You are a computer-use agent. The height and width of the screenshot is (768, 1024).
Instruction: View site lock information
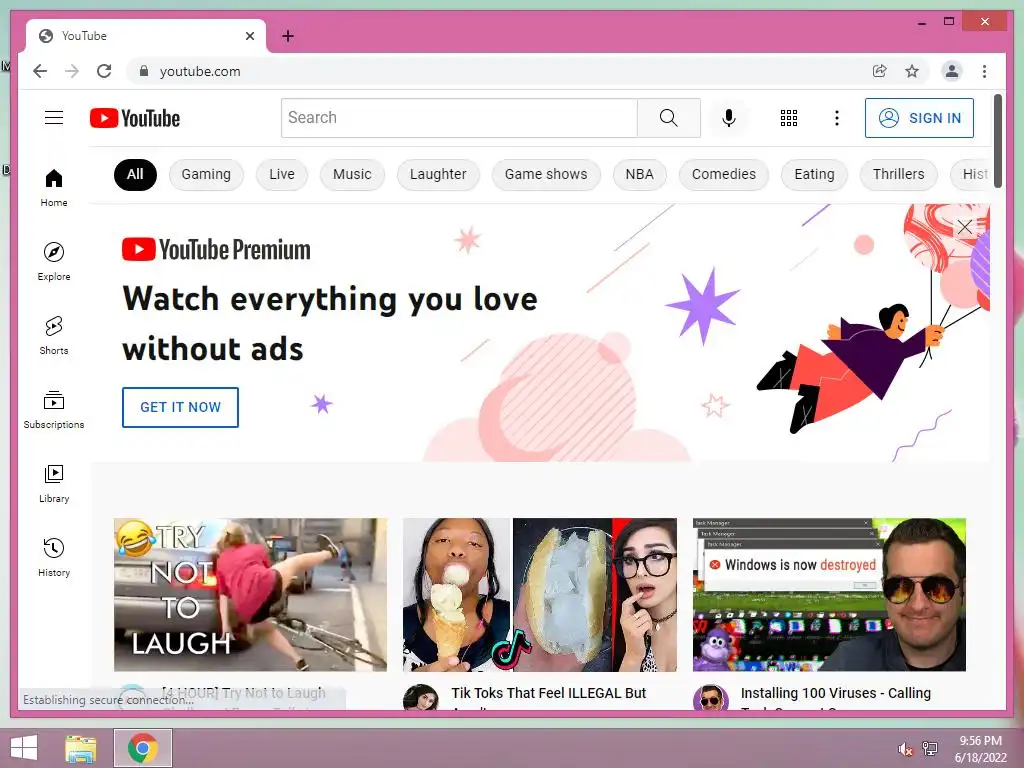click(144, 71)
